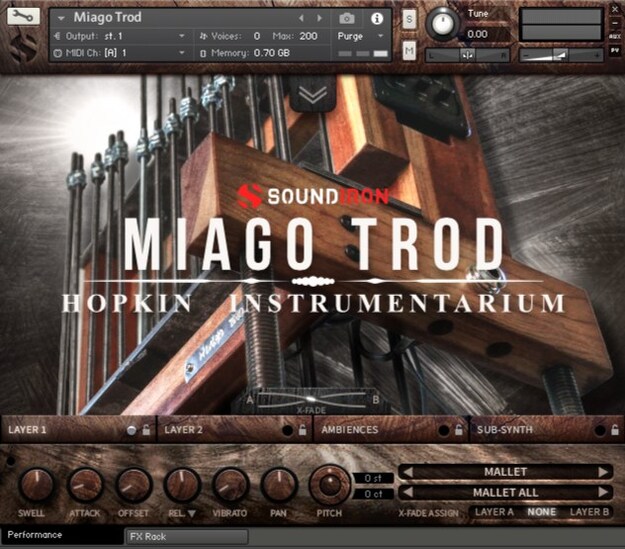The image size is (625, 549).
Task: Toggle Layer 1 on/off indicator
Action: (131, 430)
